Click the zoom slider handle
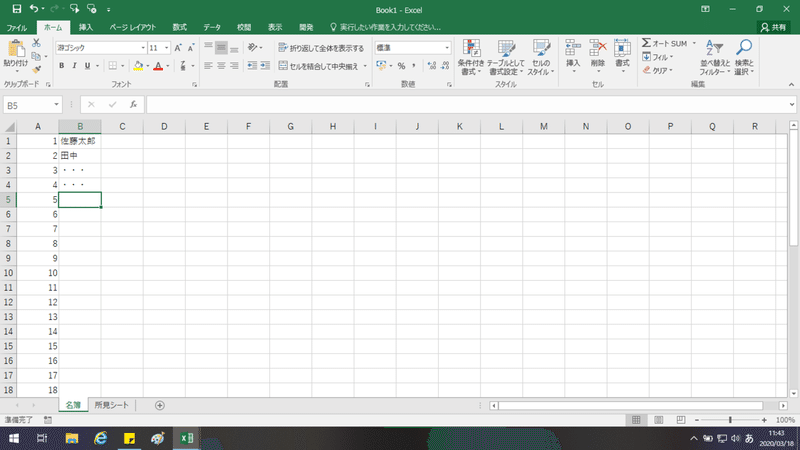This screenshot has width=800, height=450. point(730,420)
